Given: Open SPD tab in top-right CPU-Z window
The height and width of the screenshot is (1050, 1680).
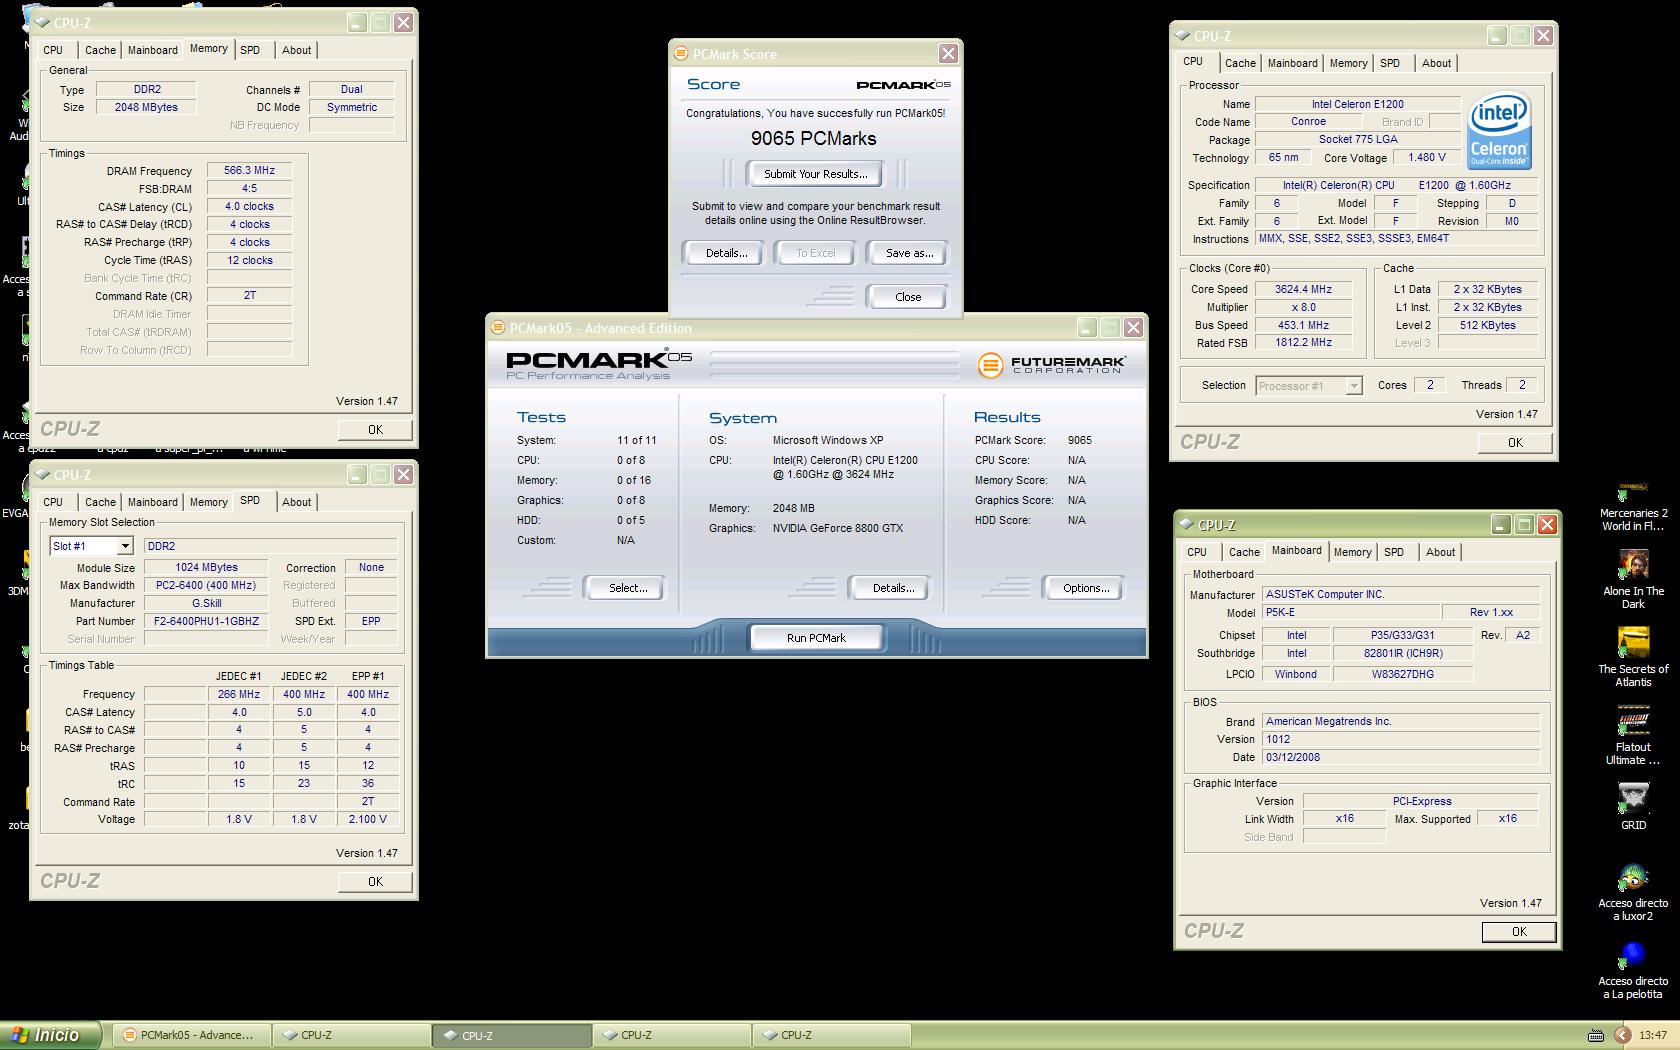Looking at the screenshot, I should pyautogui.click(x=1390, y=63).
